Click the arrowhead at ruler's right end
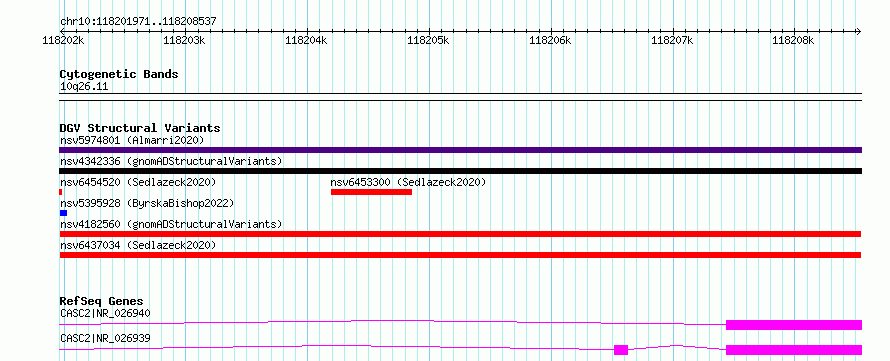 (858, 31)
